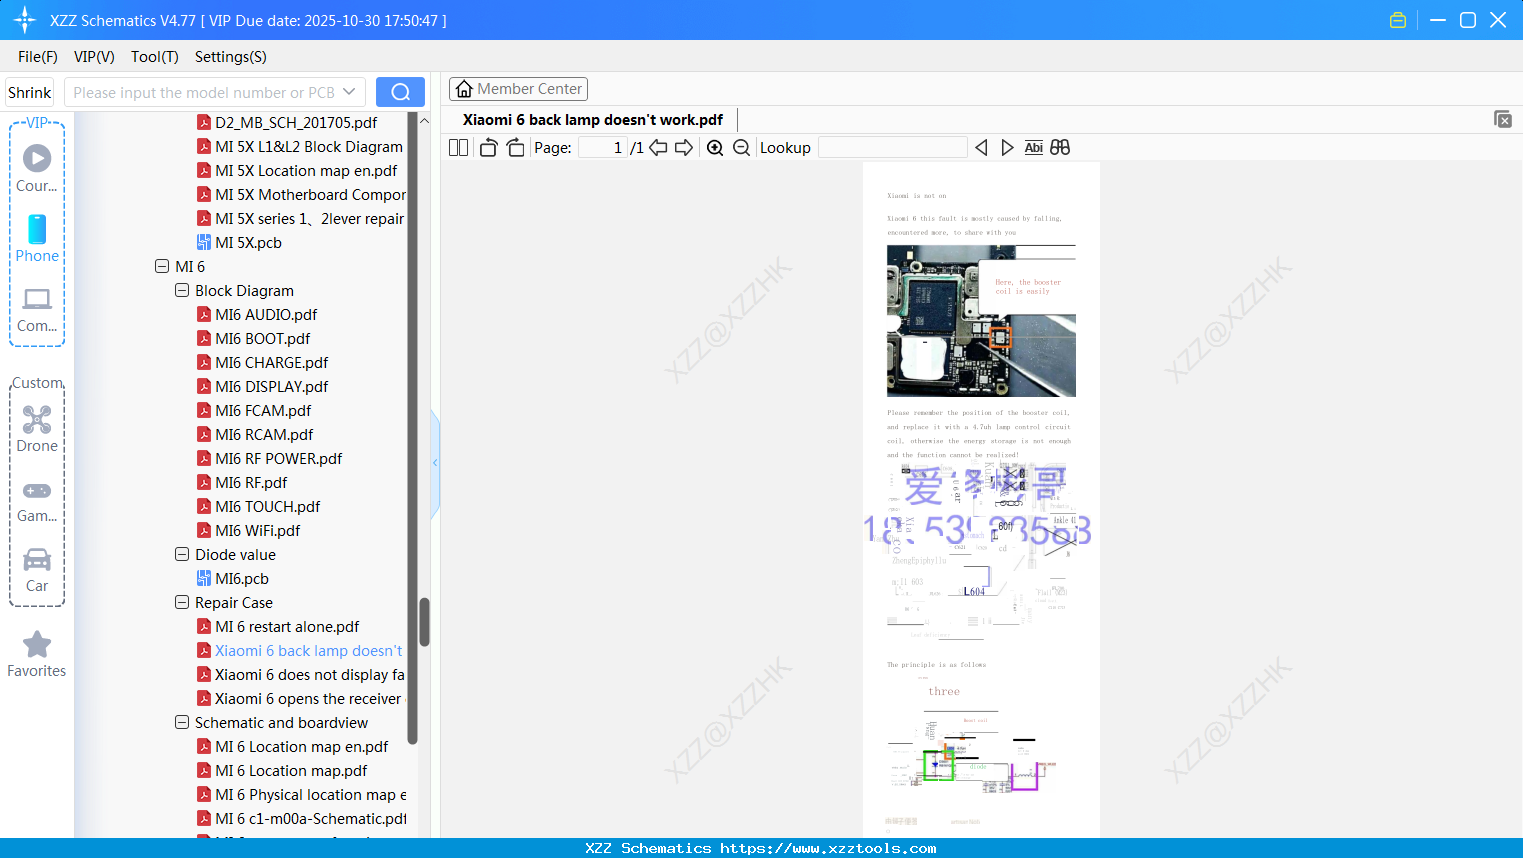
Task: Open the Settings(S) menu
Action: [231, 57]
